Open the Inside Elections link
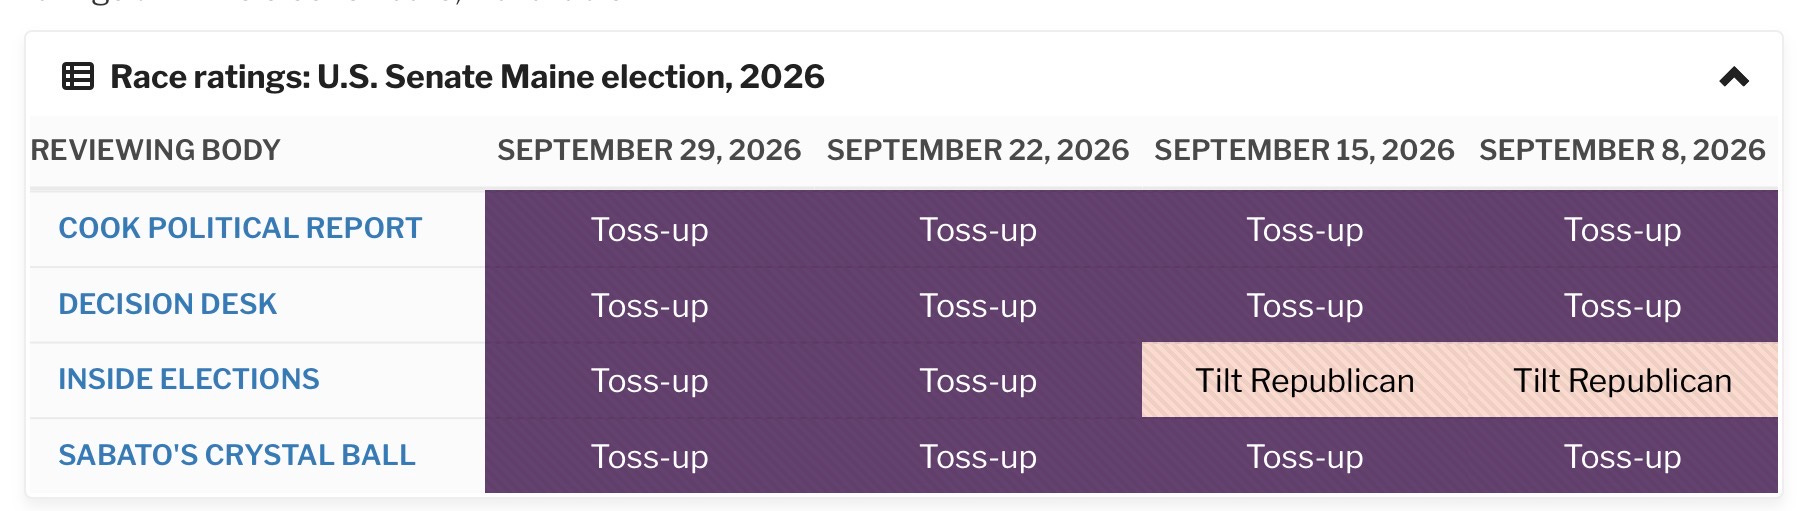 tap(189, 379)
